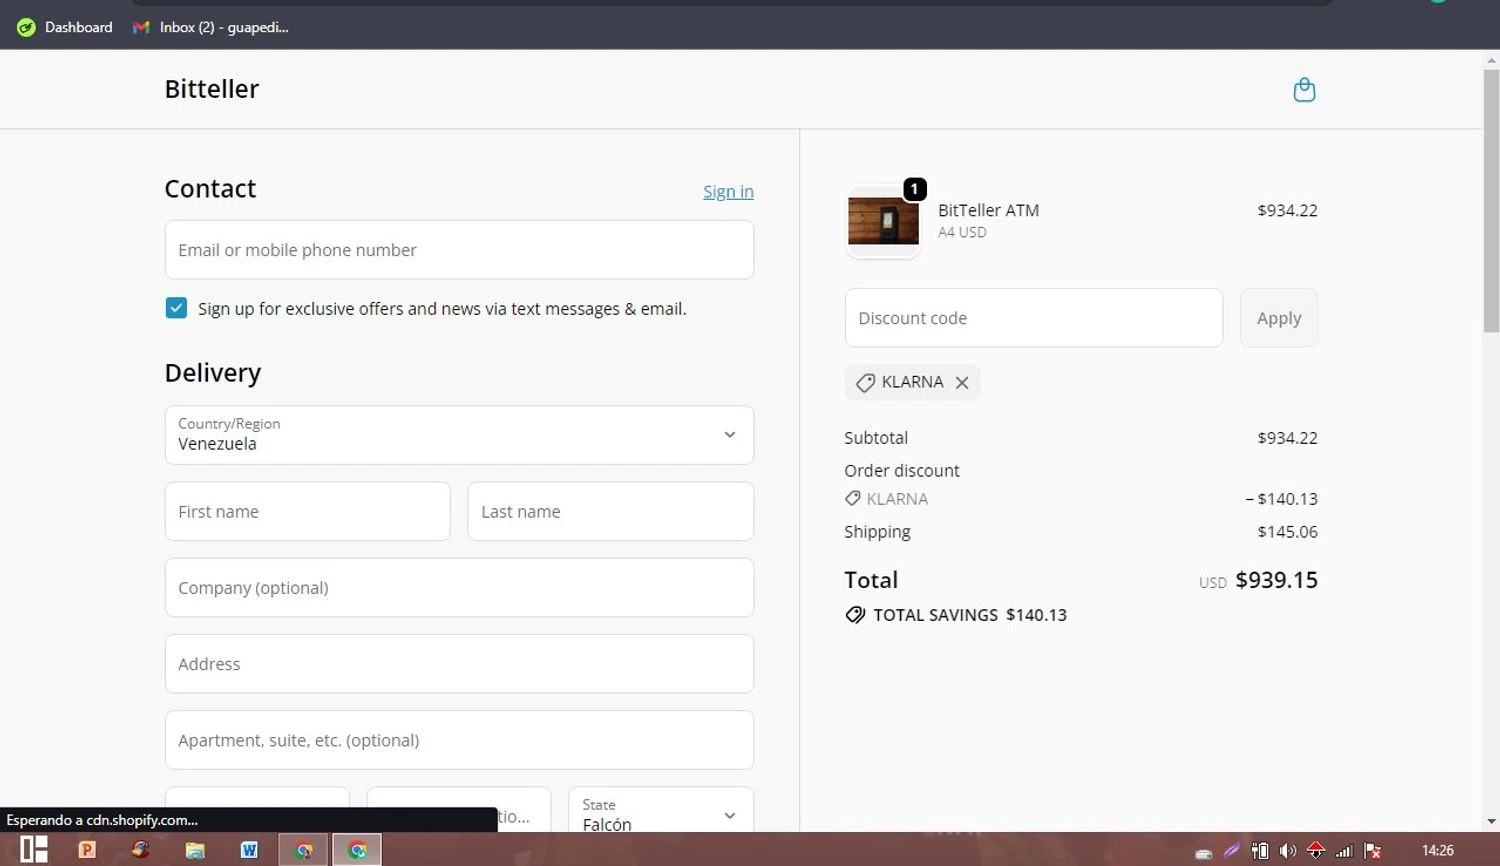The width and height of the screenshot is (1500, 866).
Task: Open the network signal tray icon
Action: click(x=1344, y=851)
